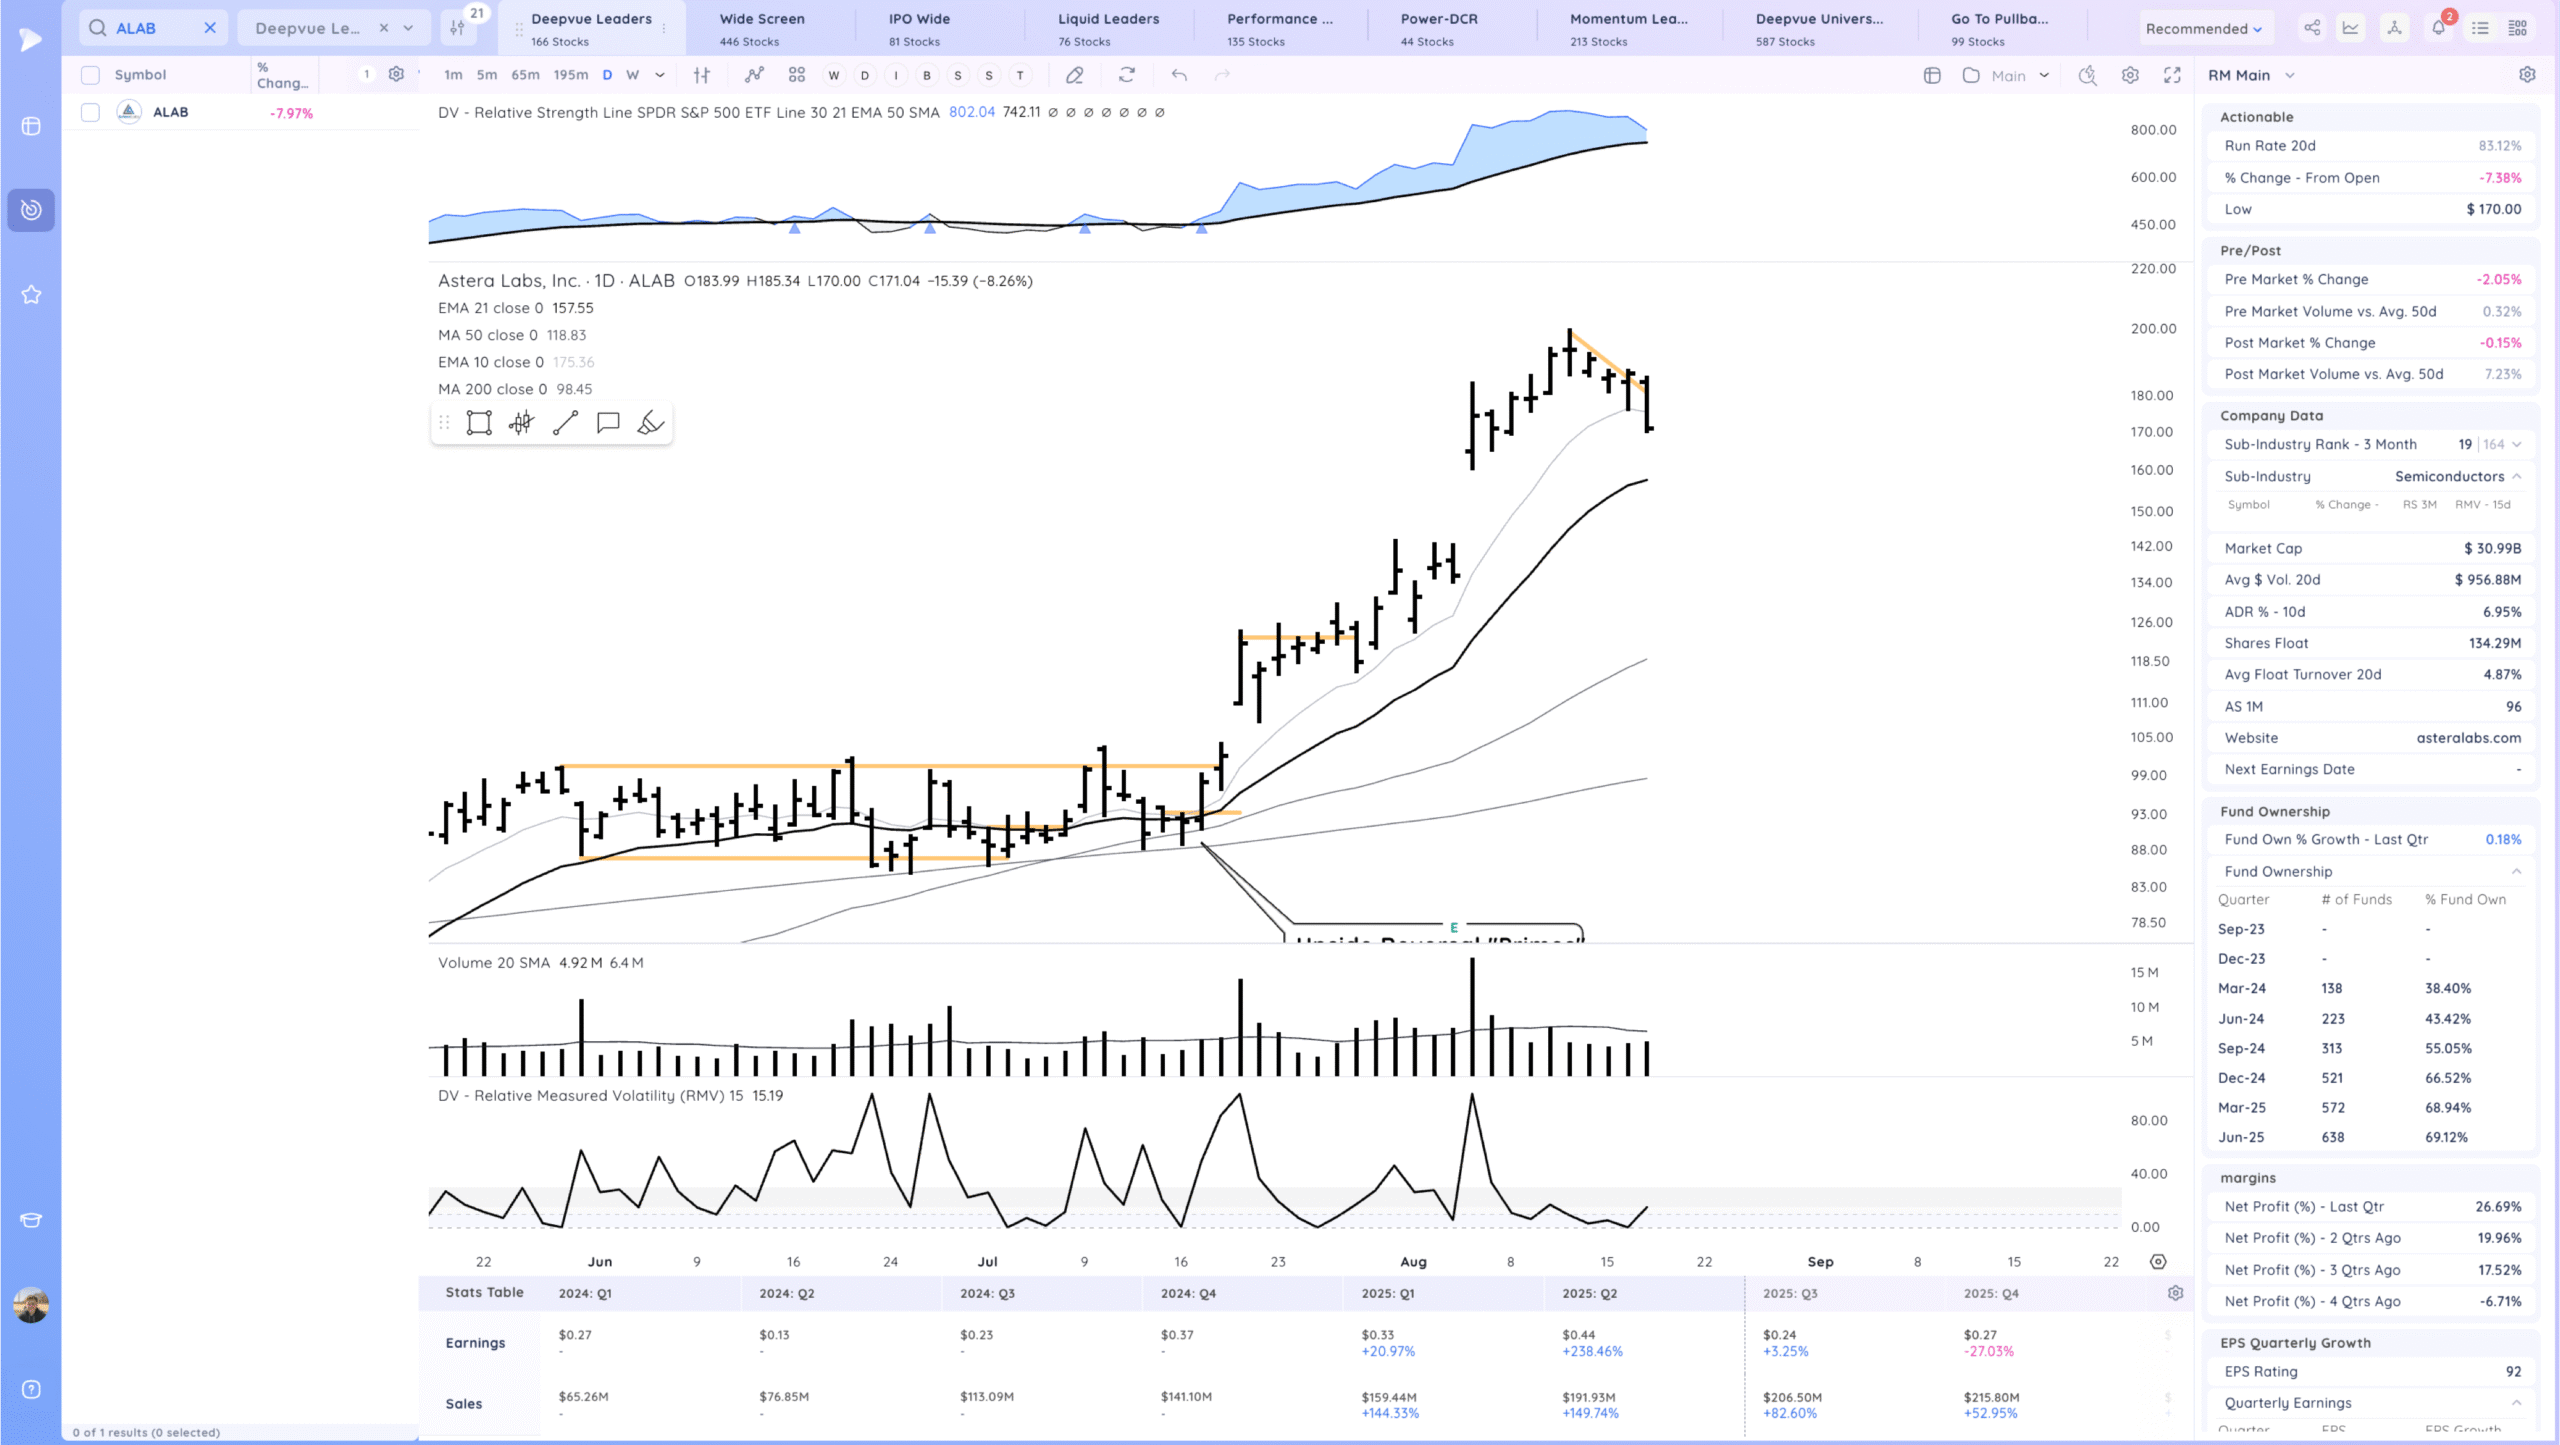
Task: Open Stats Table settings gear
Action: (2175, 1293)
